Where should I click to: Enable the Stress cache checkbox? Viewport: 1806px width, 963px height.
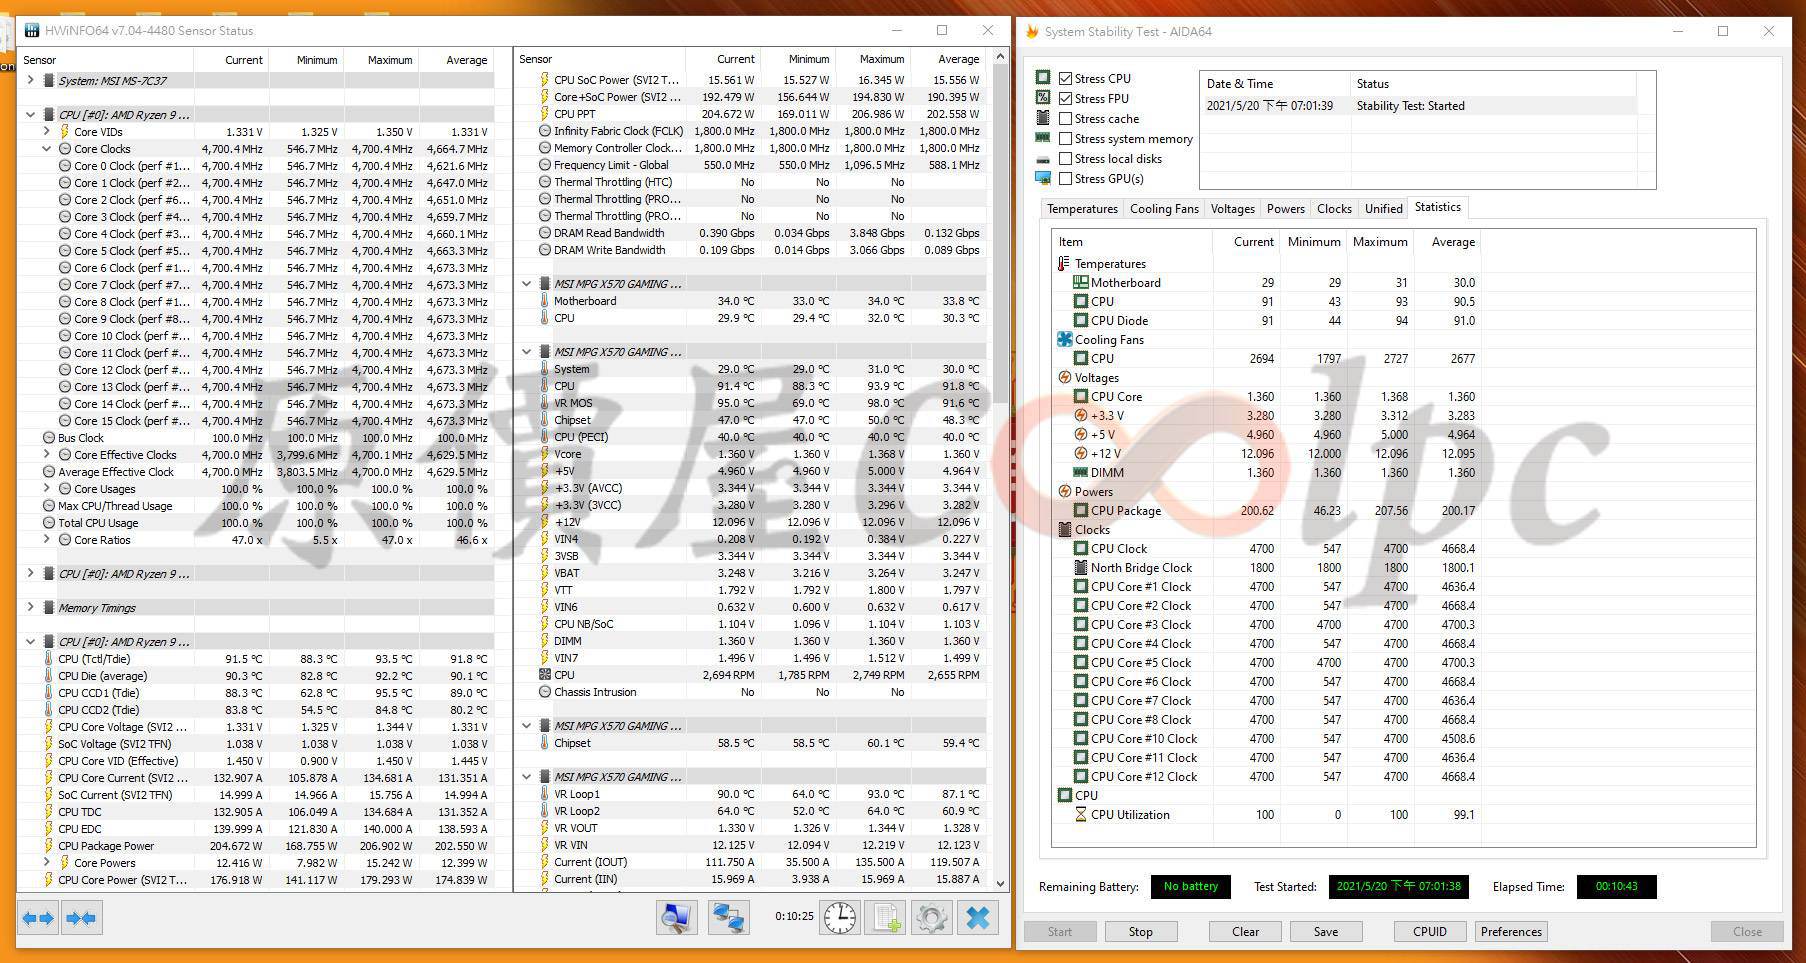coord(1066,118)
